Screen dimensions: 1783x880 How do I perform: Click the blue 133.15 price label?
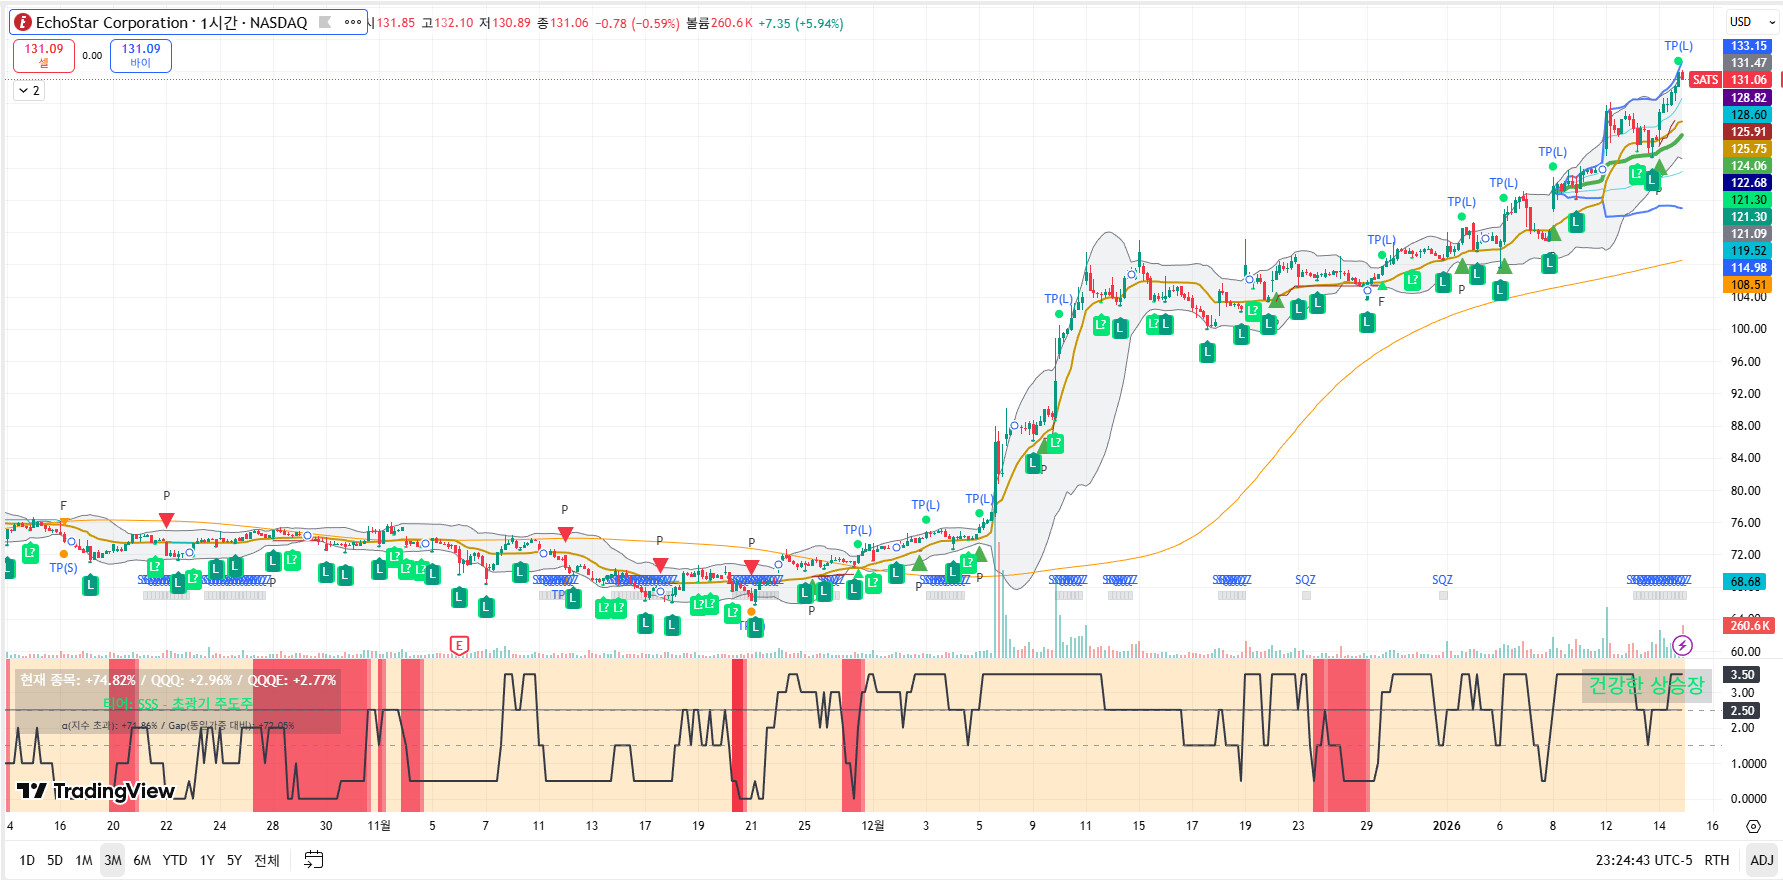1749,46
